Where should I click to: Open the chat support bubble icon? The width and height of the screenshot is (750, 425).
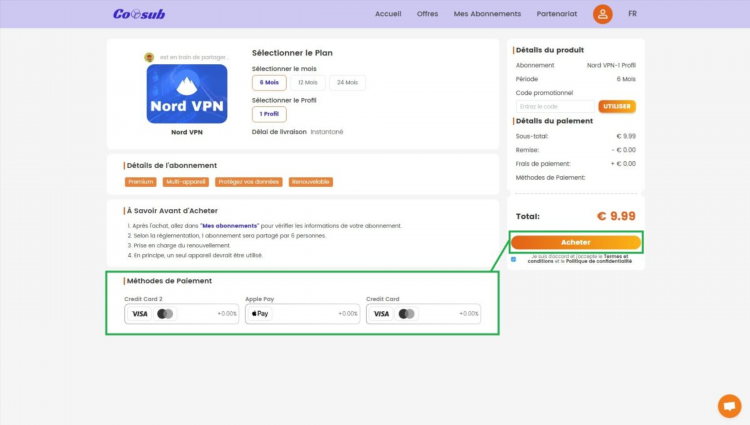[x=729, y=406]
